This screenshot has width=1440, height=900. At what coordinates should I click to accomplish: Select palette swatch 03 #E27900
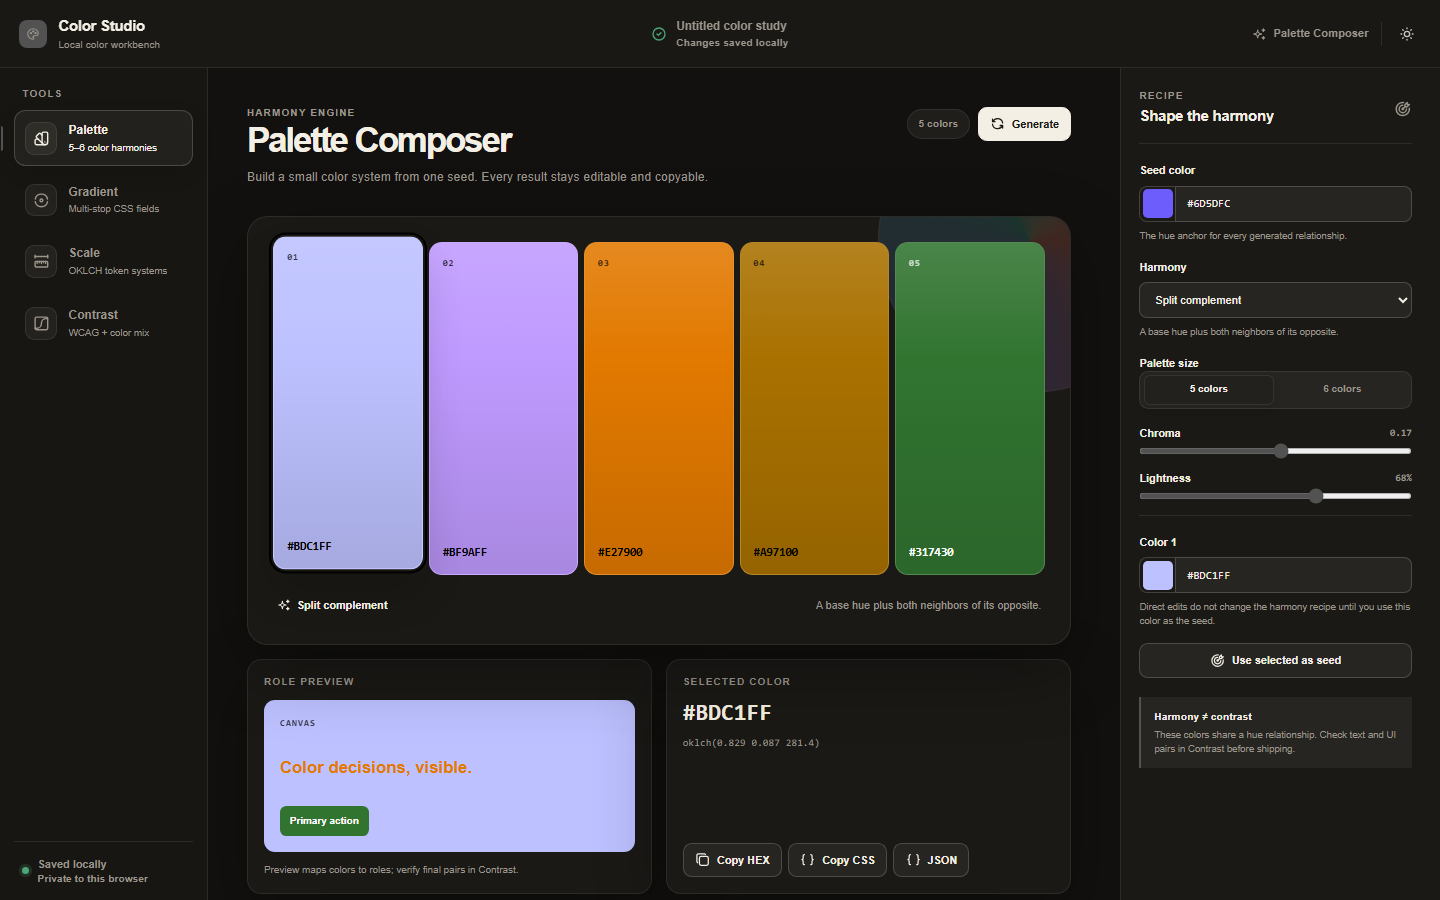click(x=659, y=408)
